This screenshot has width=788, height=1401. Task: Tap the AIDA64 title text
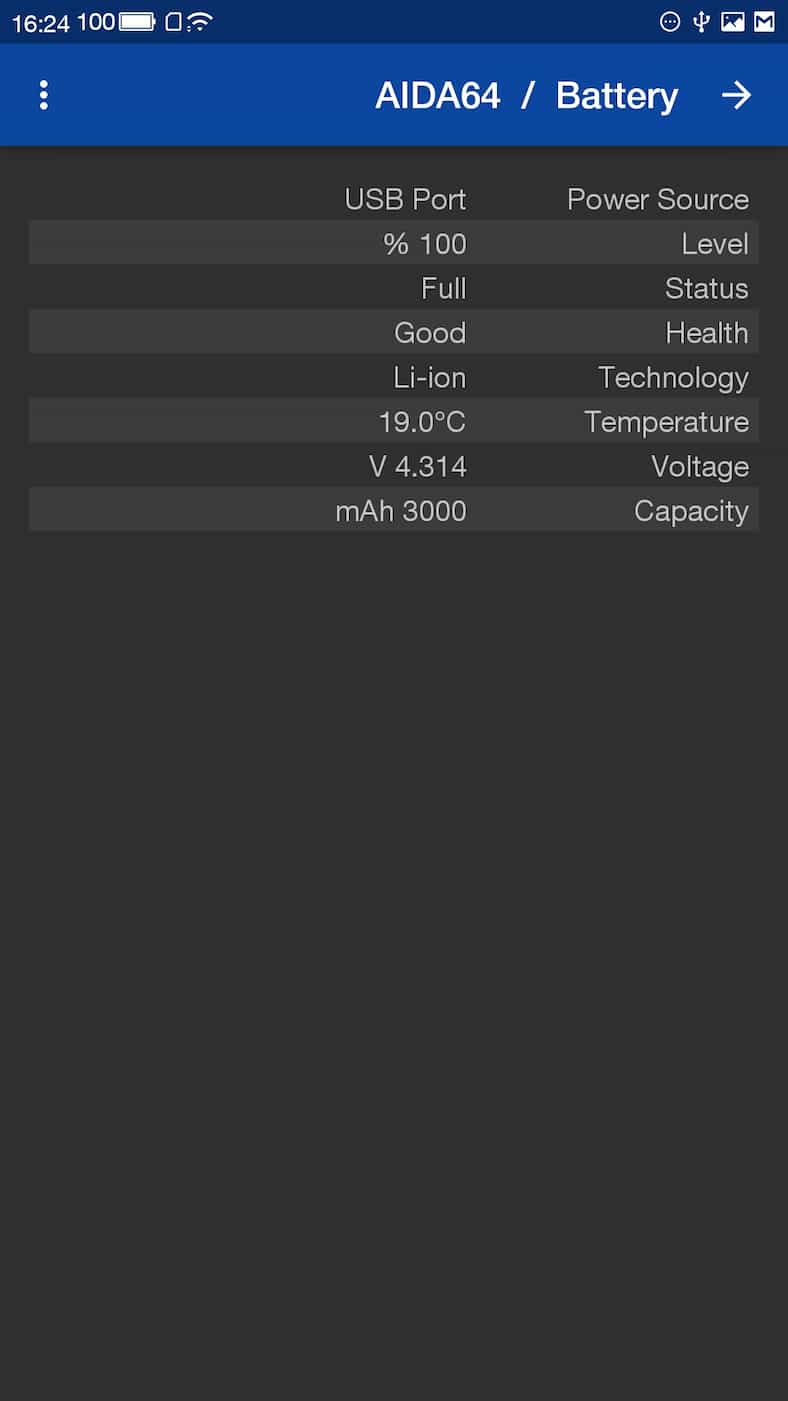pyautogui.click(x=437, y=96)
